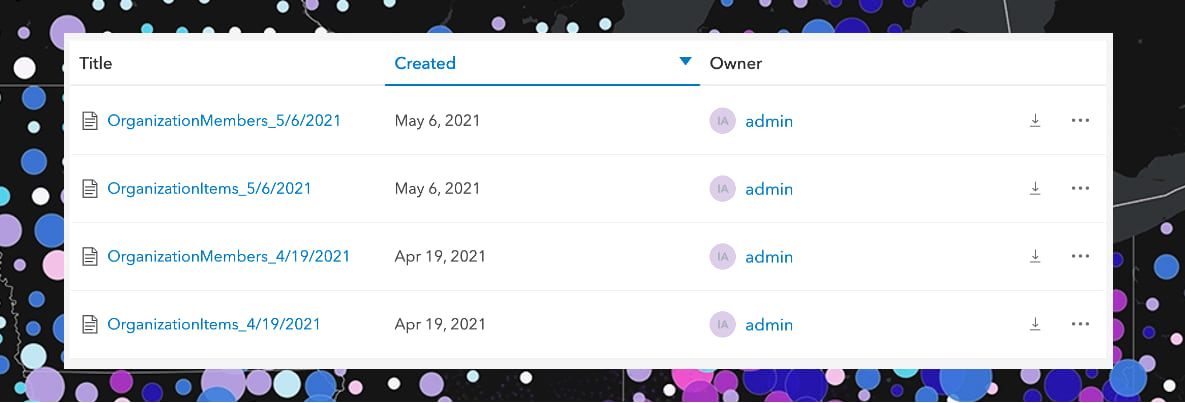Download the OrganizationMembers_5/6/2021 report
1185x403 pixels.
click(1035, 121)
